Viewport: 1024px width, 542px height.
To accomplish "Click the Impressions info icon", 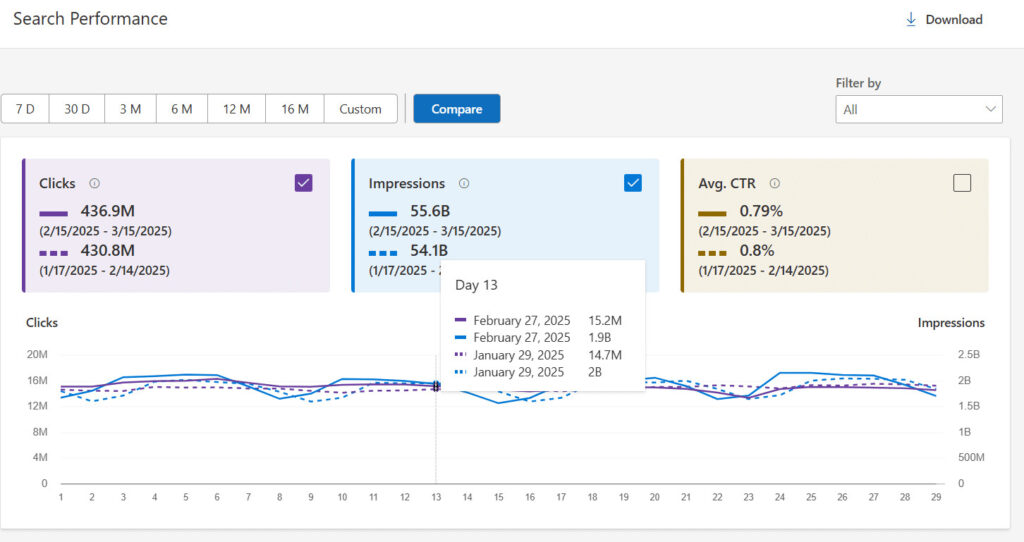I will point(464,183).
